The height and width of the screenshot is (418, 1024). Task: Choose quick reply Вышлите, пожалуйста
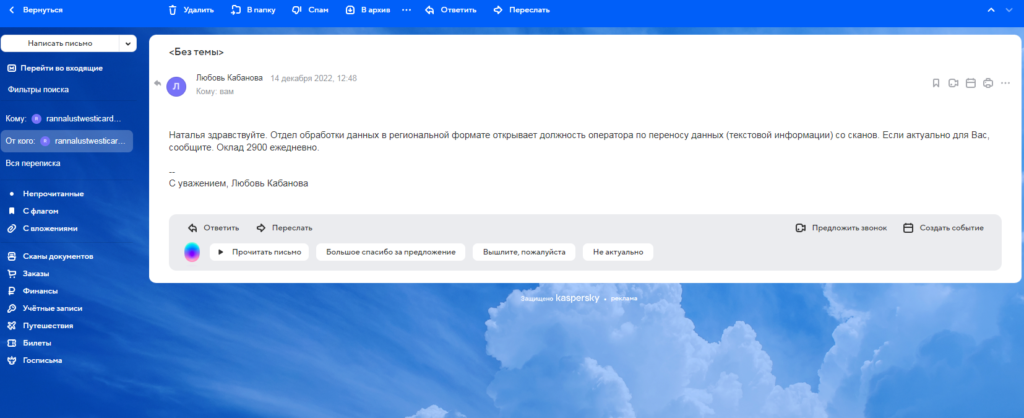(524, 252)
